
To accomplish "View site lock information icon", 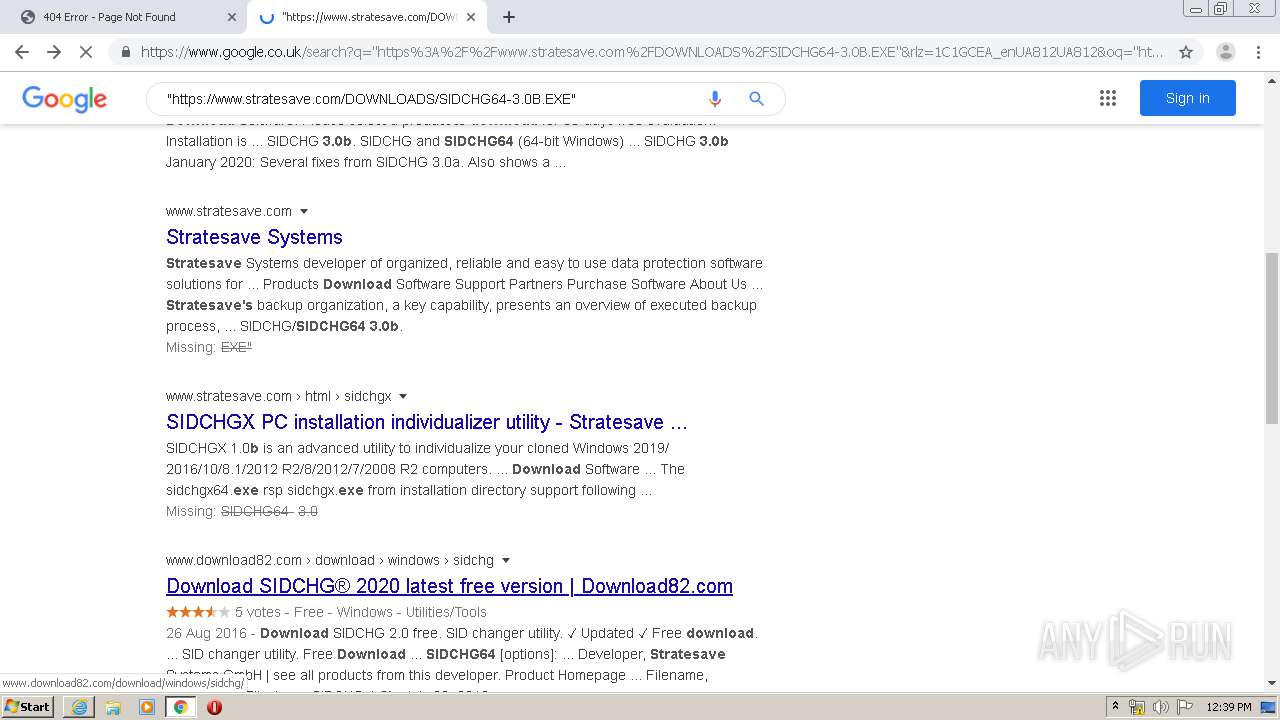I will [125, 52].
